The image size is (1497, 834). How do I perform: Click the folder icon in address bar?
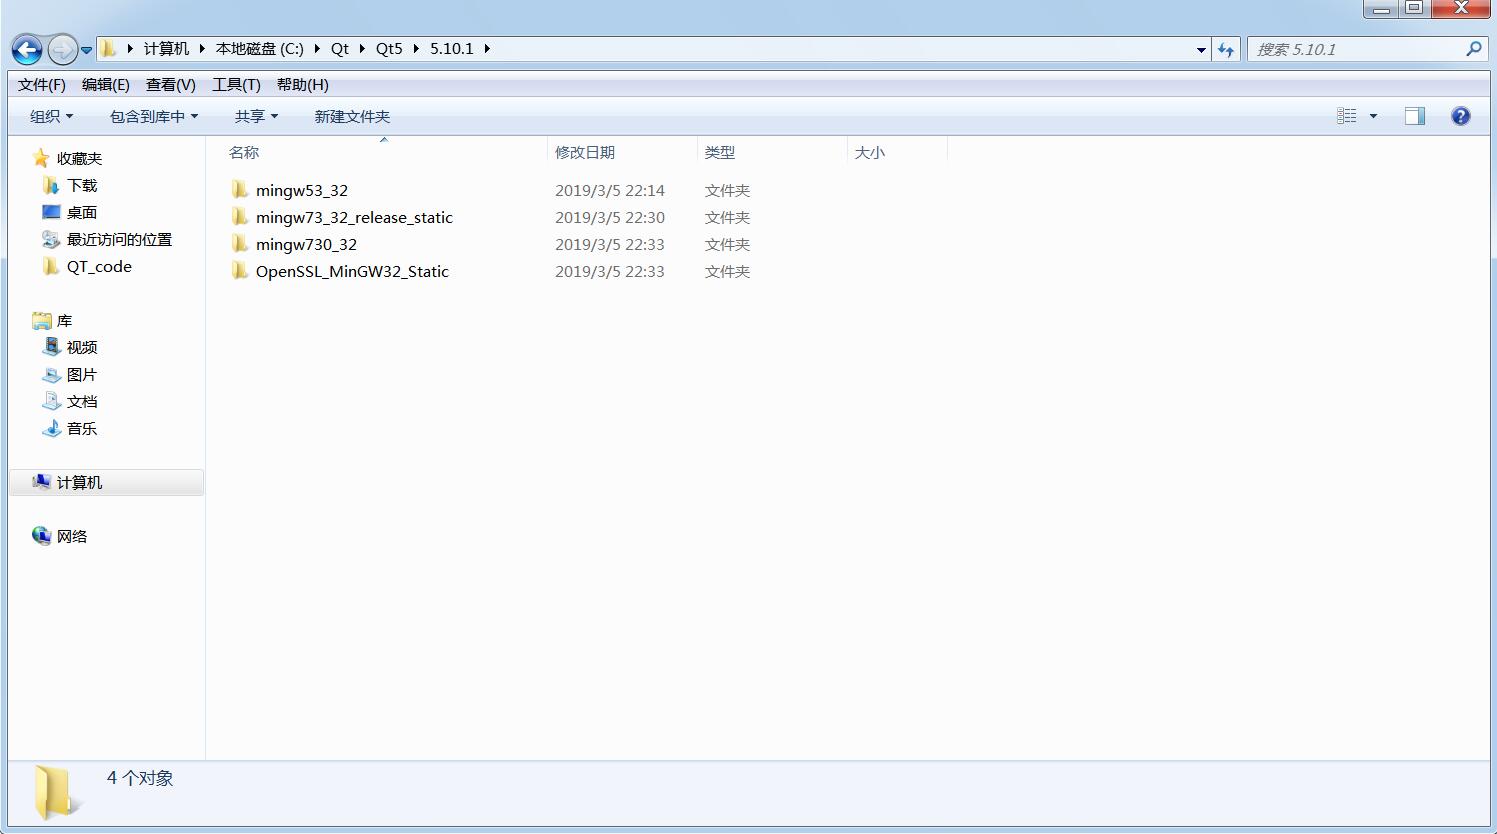click(x=108, y=48)
